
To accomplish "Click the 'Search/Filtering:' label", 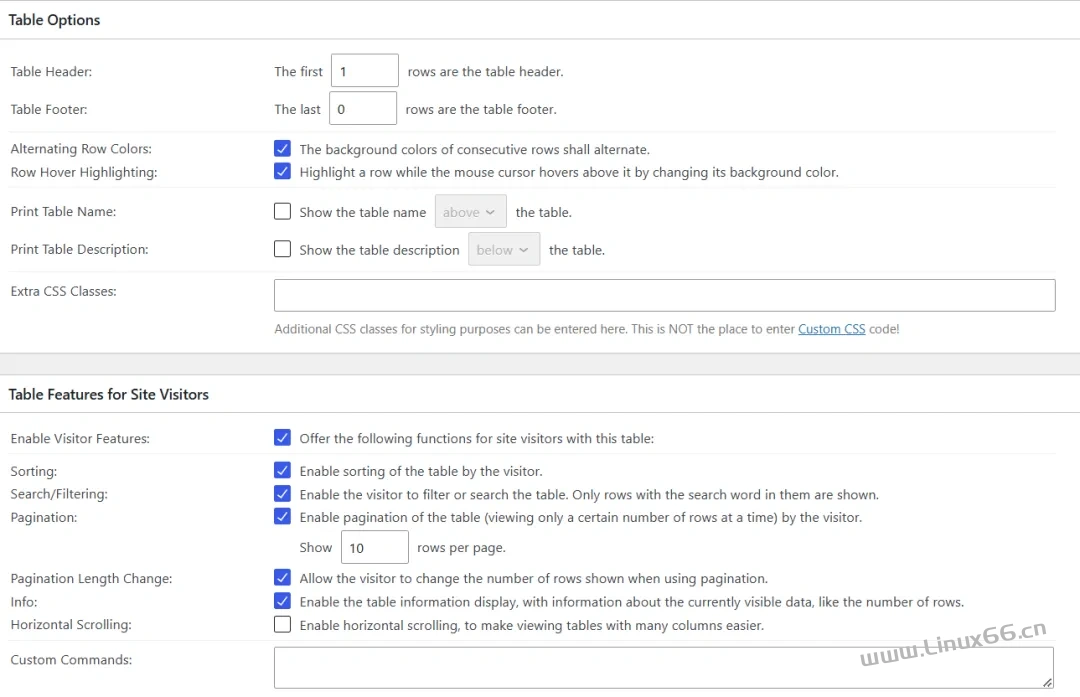I will [x=59, y=494].
